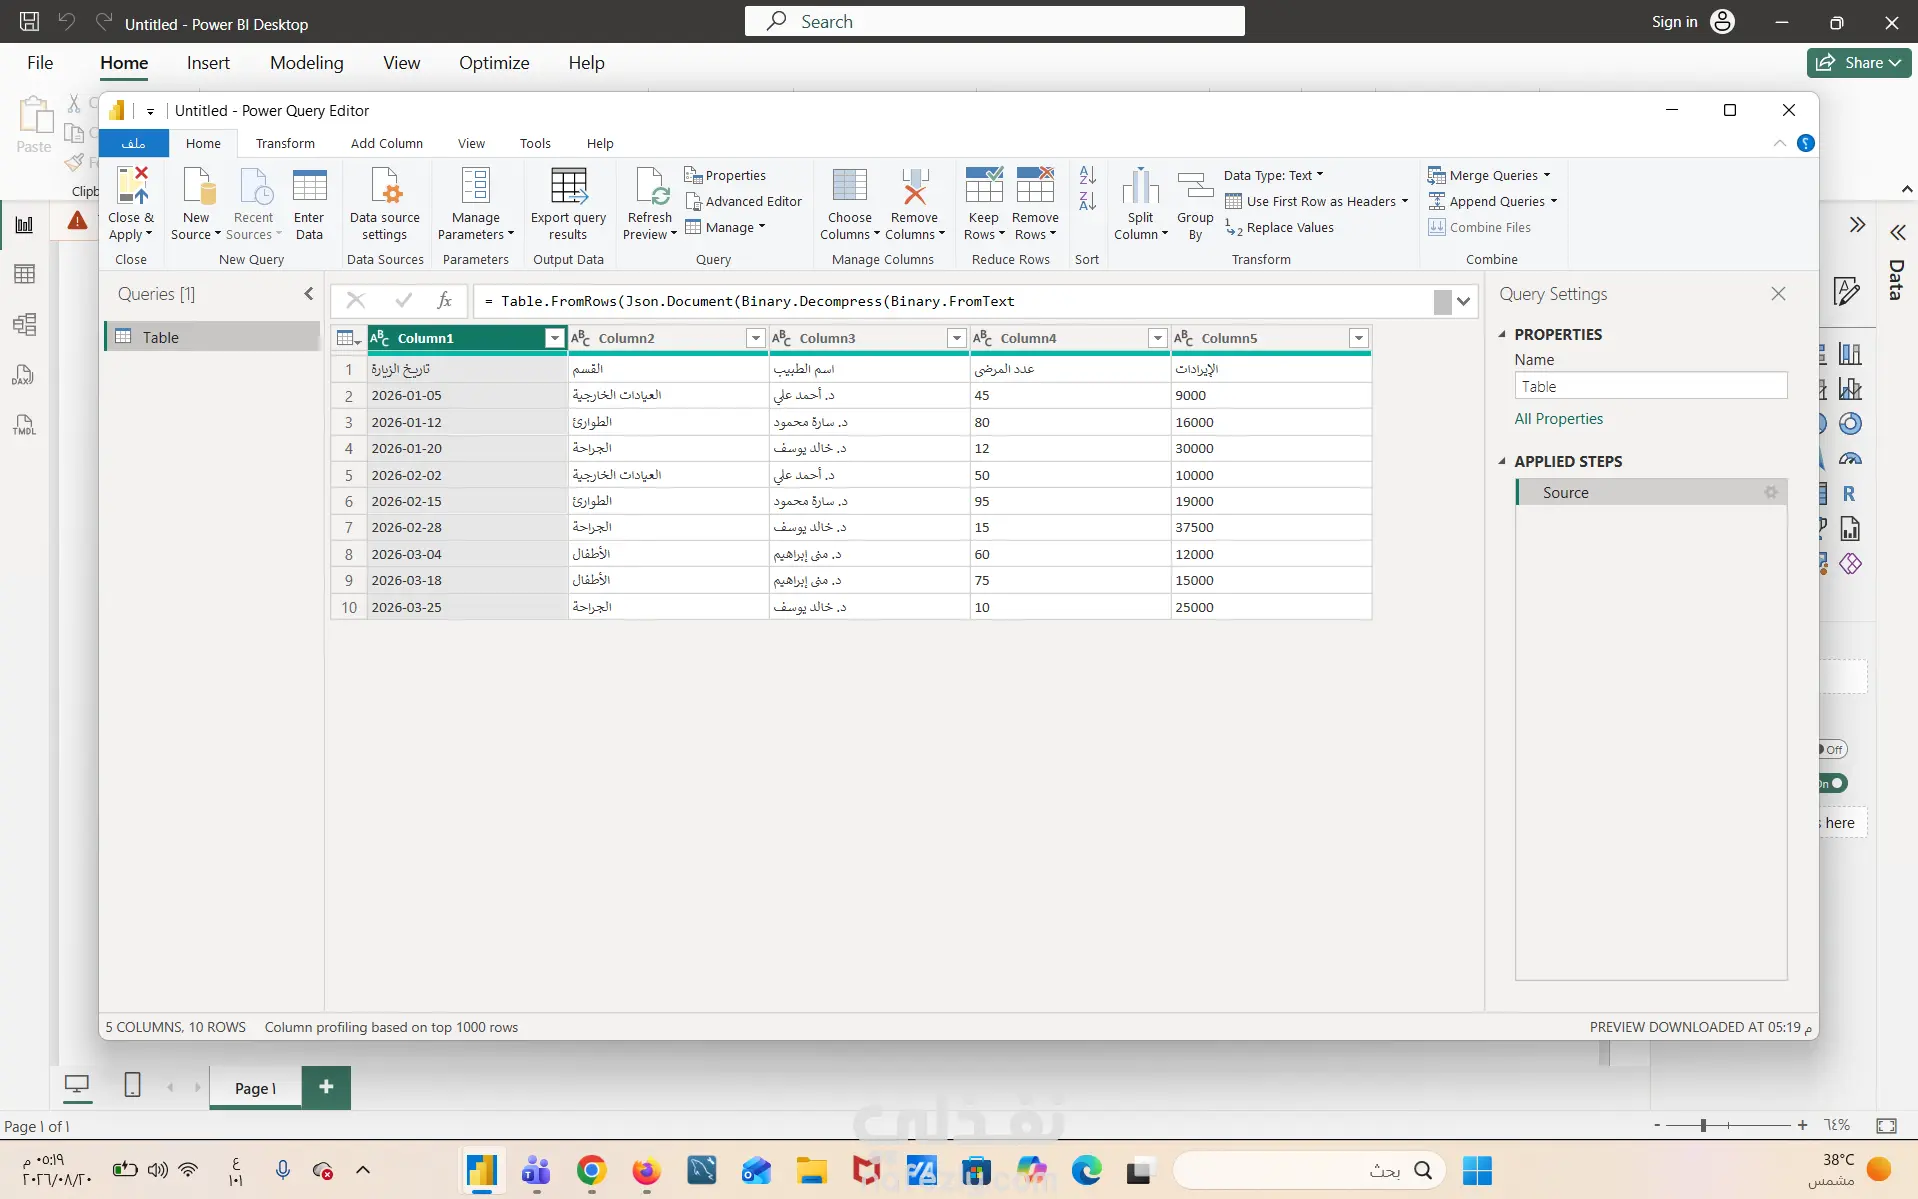Image resolution: width=1918 pixels, height=1199 pixels.
Task: Collapse the APPLIED STEPS section
Action: click(x=1502, y=461)
